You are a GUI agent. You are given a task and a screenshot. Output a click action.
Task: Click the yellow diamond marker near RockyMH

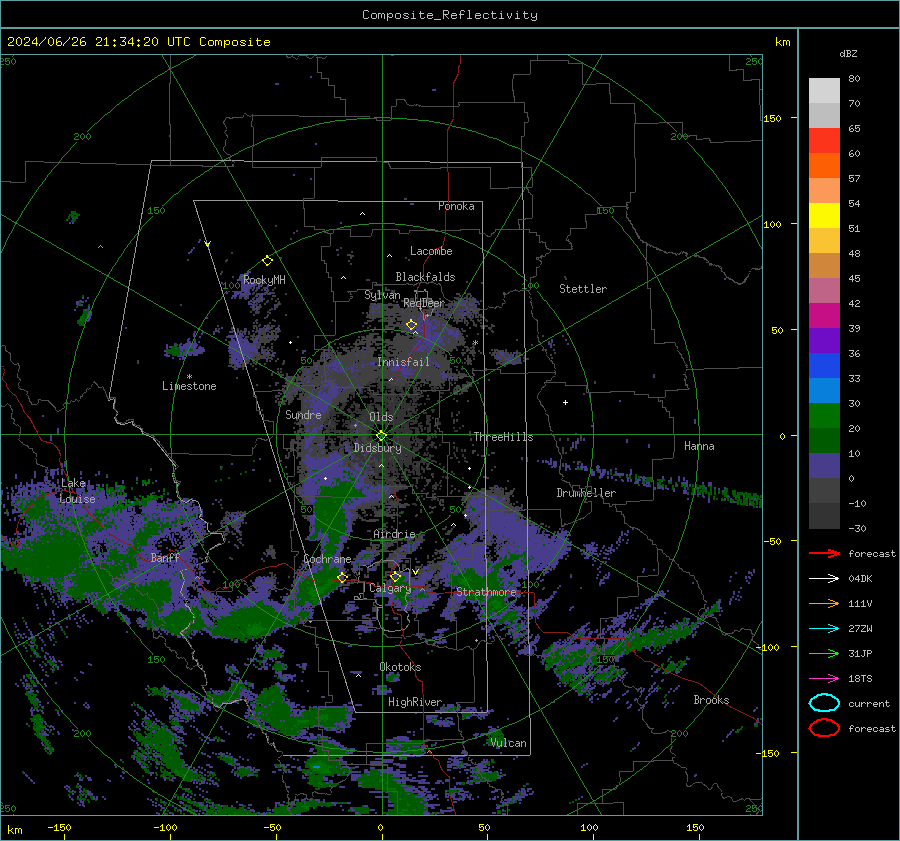(x=267, y=261)
